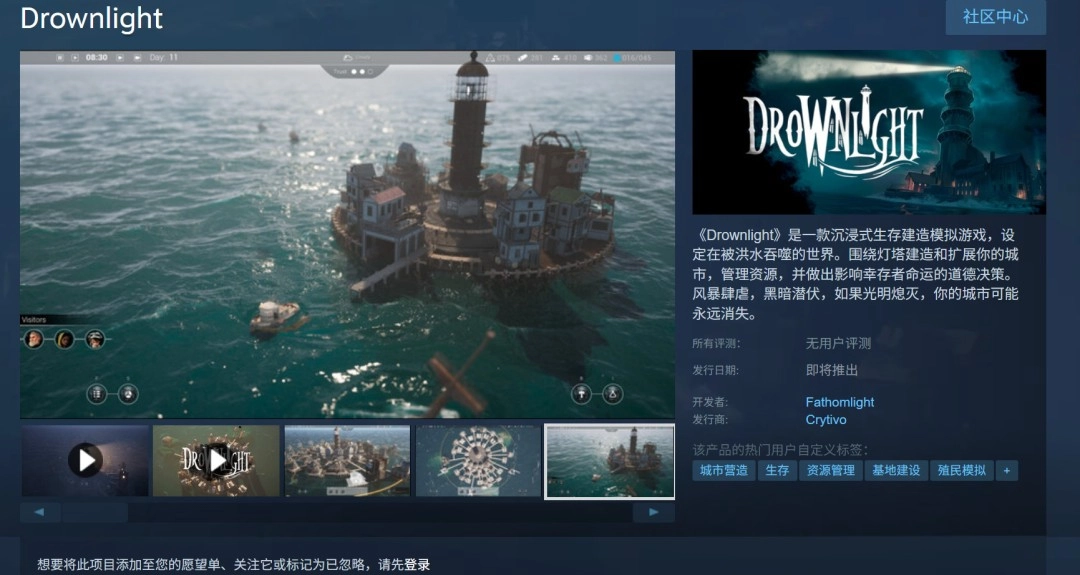This screenshot has width=1080, height=575.
Task: Click the third visitor portrait with cap
Action: pos(95,339)
